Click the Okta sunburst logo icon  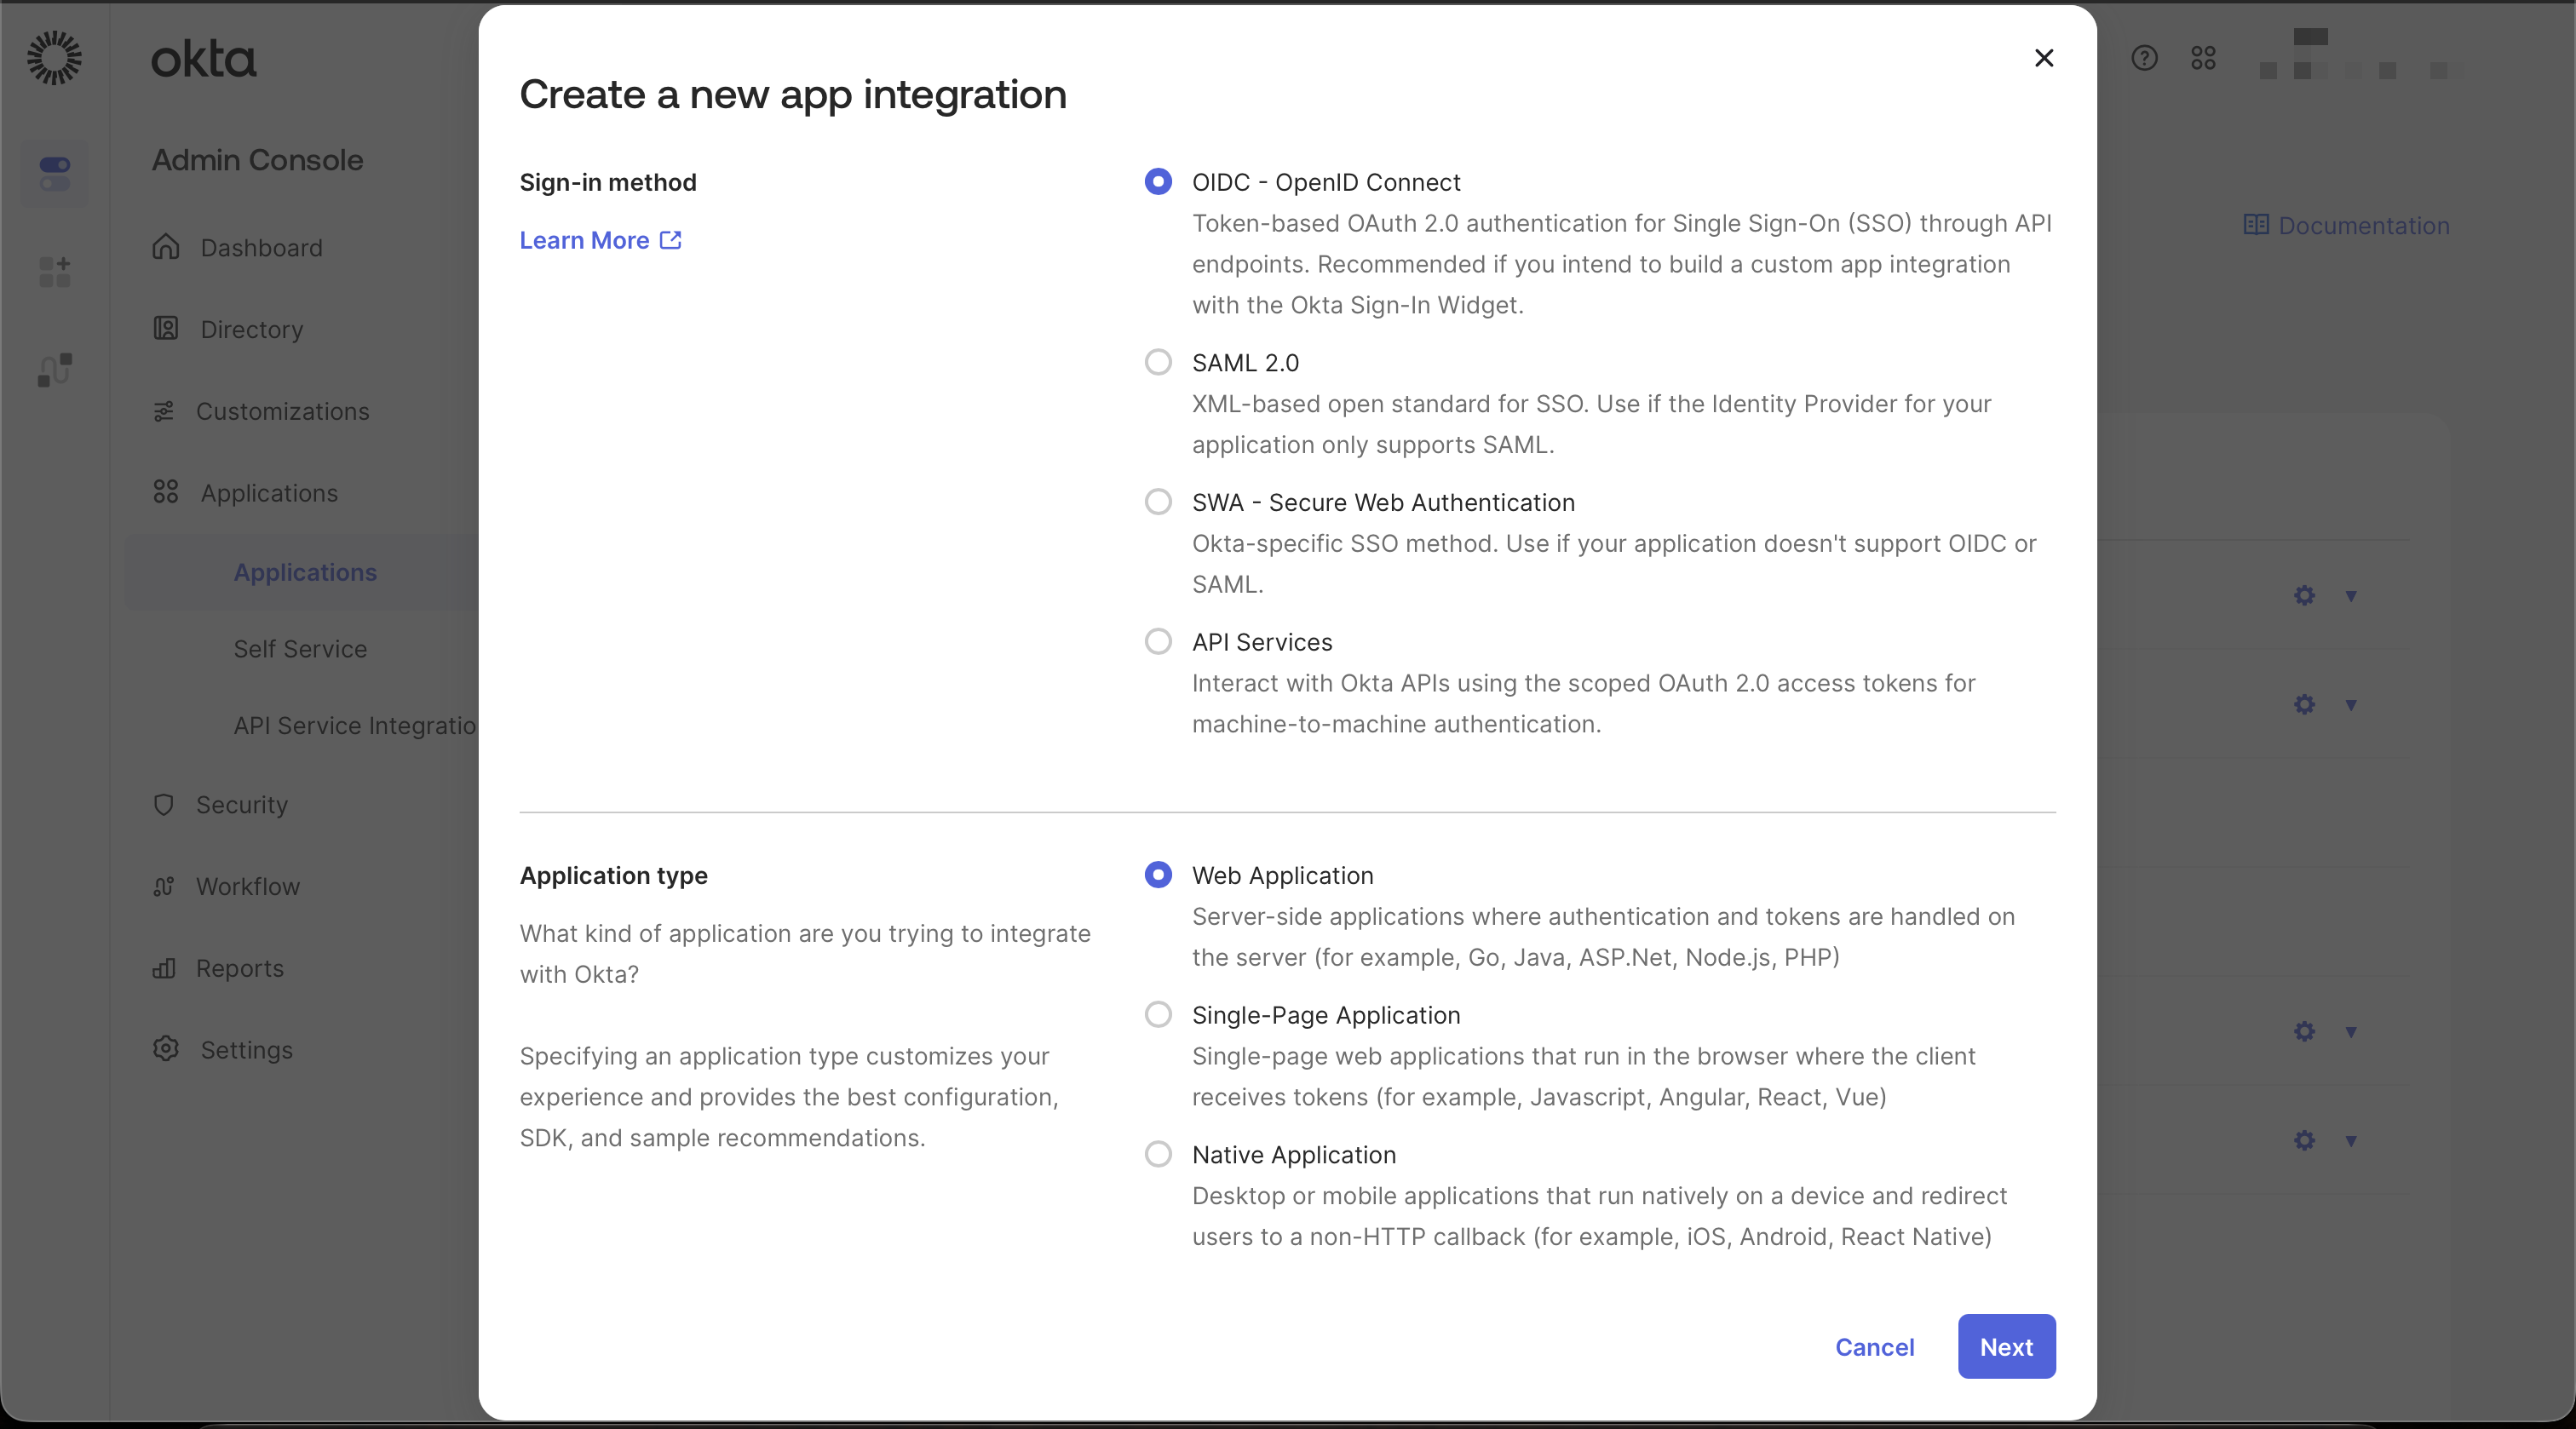54,57
